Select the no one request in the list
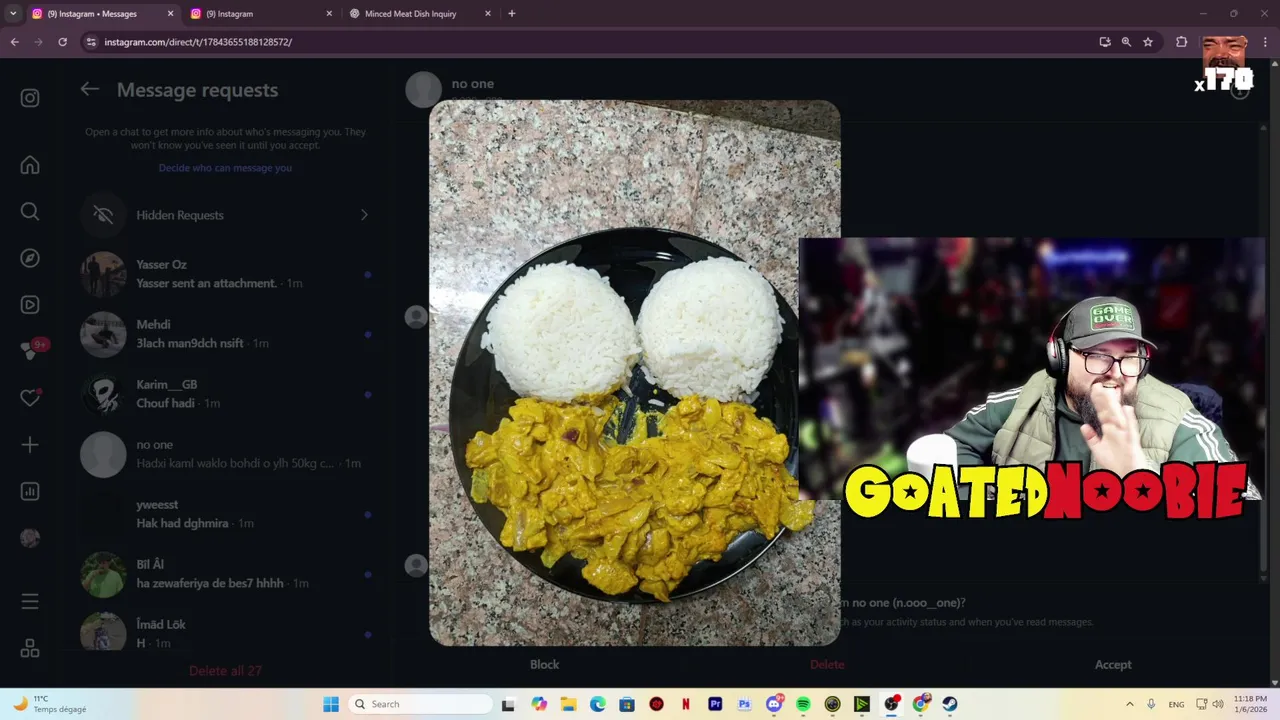Viewport: 1280px width, 720px height. [x=225, y=454]
